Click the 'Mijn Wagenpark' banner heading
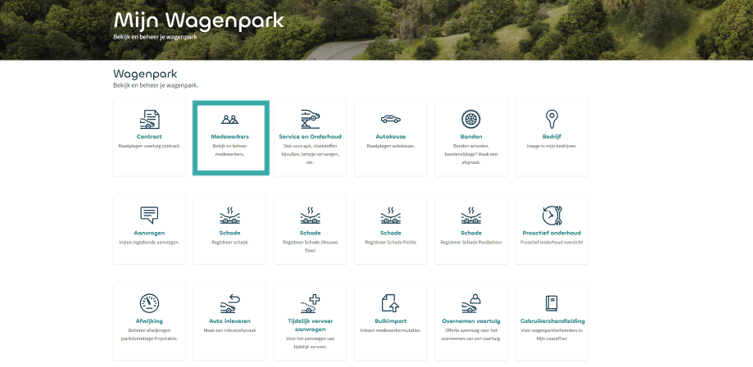Screen dimensions: 753x367 tap(199, 22)
